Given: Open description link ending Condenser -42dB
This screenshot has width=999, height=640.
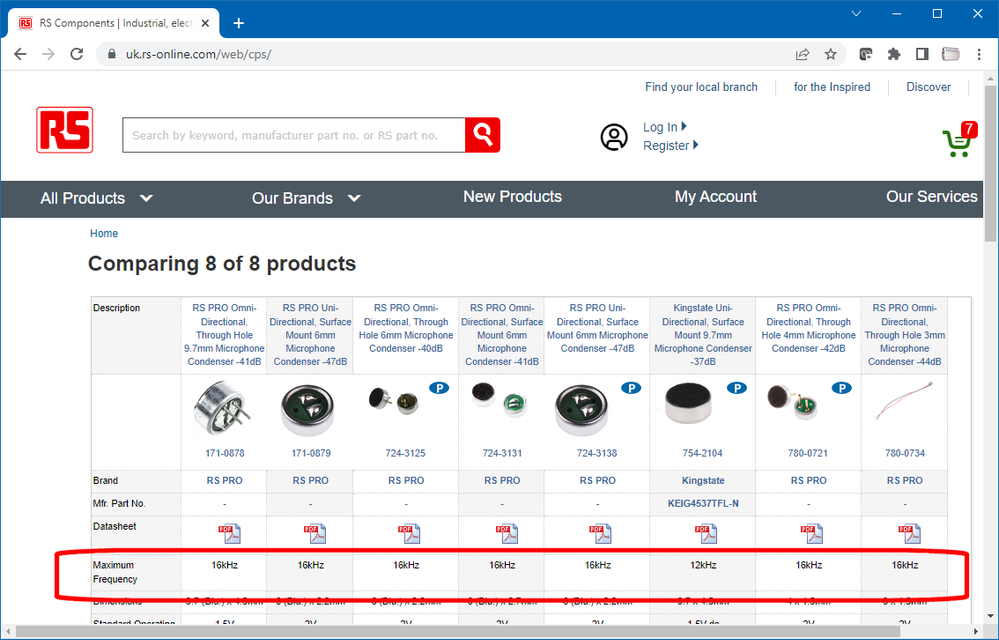Looking at the screenshot, I should (809, 328).
